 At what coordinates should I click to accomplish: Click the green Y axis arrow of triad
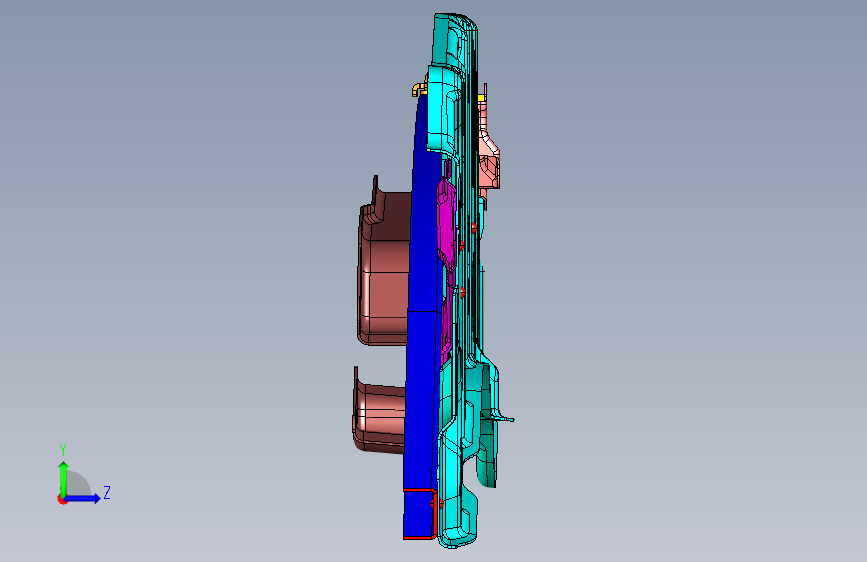pos(63,478)
